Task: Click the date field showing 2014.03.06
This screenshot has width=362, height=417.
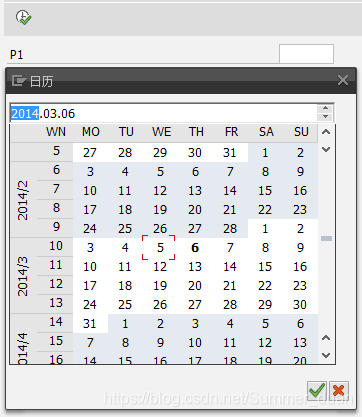Action: [x=163, y=113]
